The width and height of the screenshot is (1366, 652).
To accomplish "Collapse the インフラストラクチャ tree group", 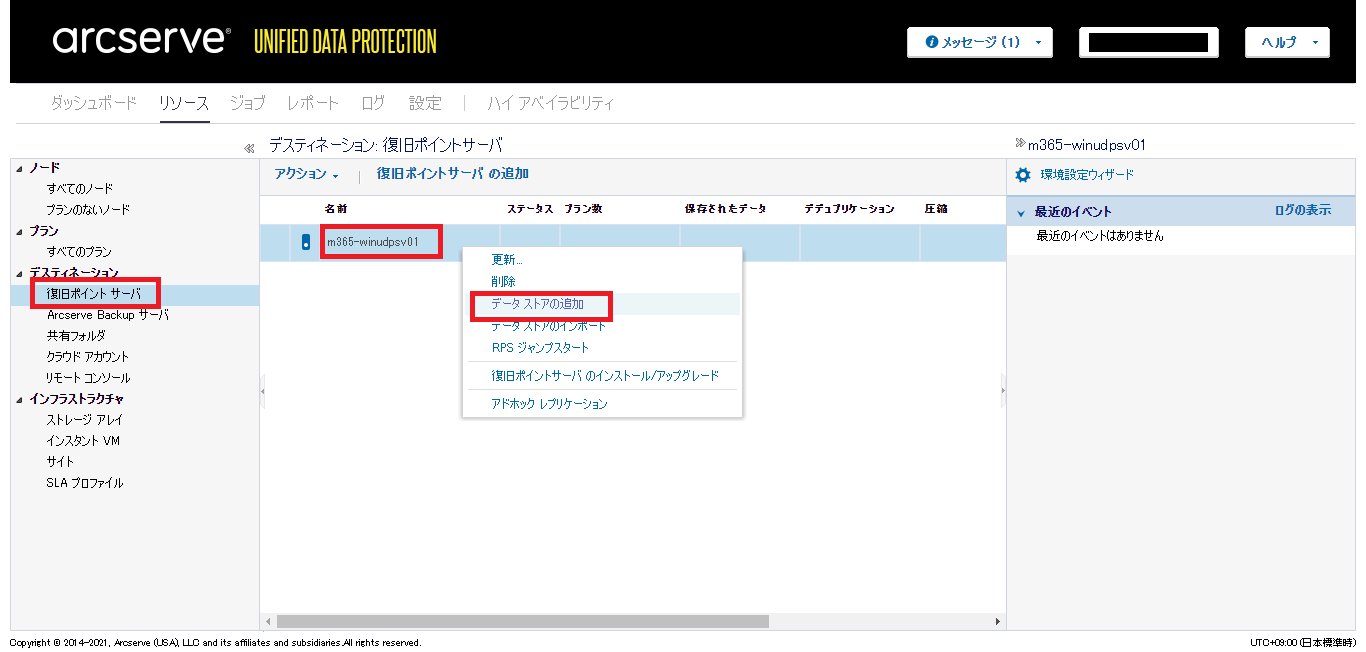I will 20,399.
